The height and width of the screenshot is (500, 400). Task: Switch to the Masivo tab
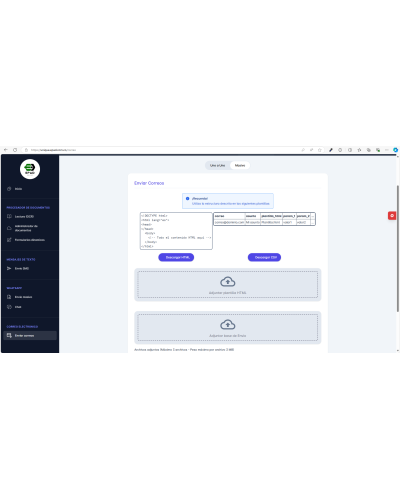click(240, 165)
